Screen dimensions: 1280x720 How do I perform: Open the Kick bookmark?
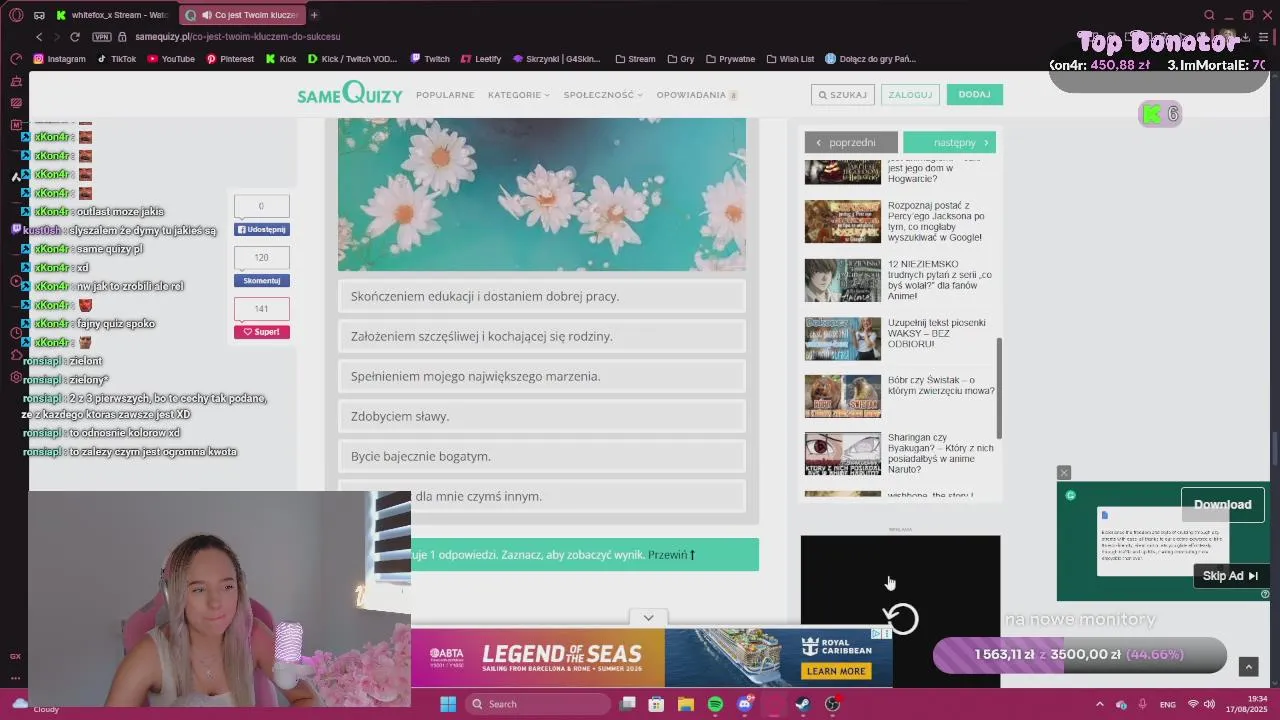pos(281,59)
